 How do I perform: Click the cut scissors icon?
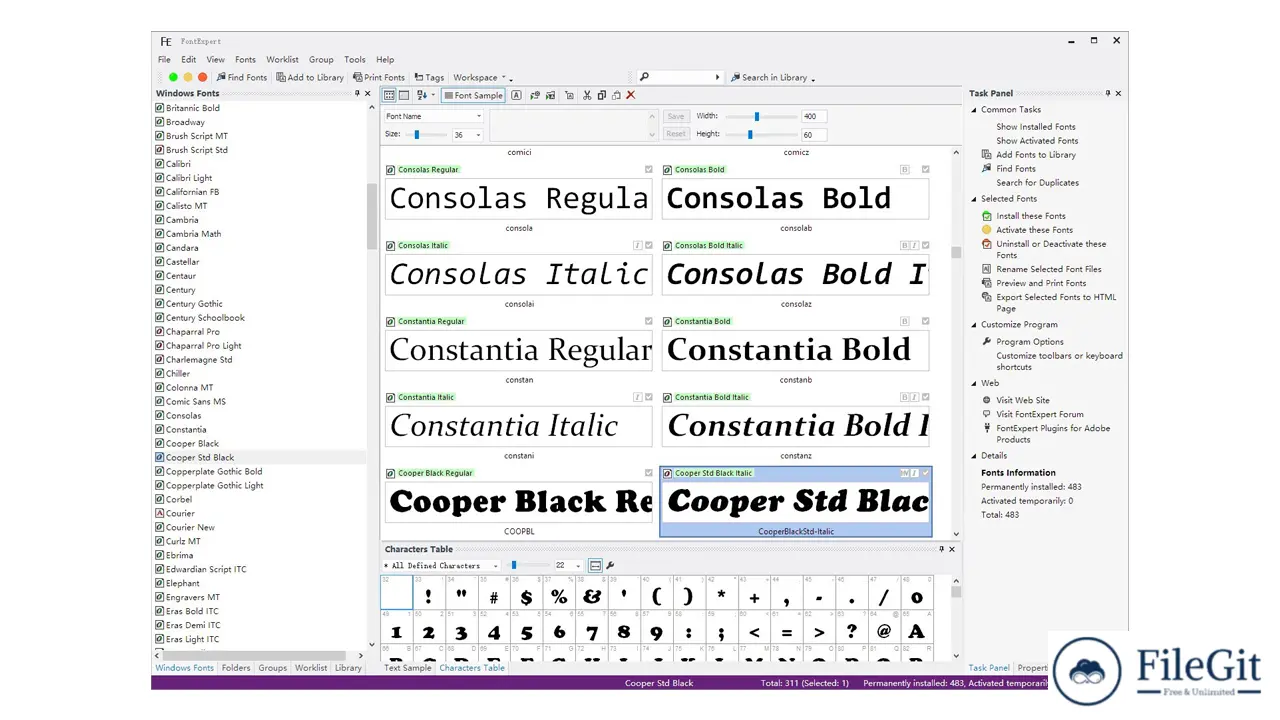(587, 96)
